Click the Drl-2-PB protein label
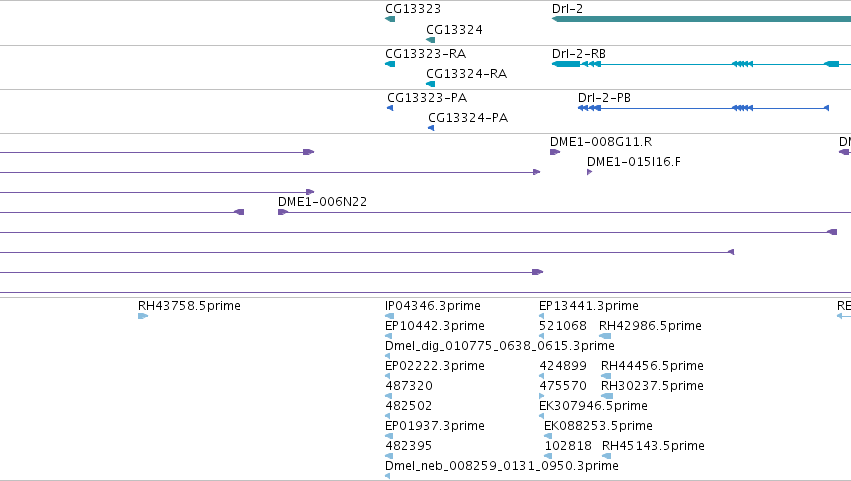 pyautogui.click(x=604, y=98)
